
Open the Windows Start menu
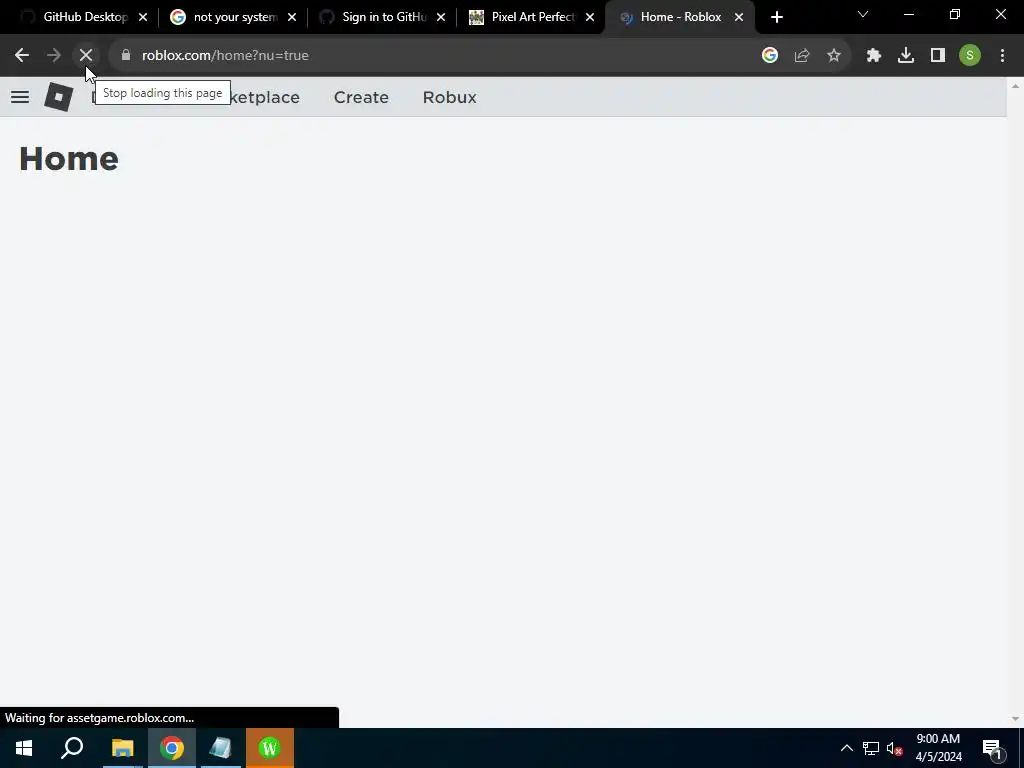[x=24, y=748]
